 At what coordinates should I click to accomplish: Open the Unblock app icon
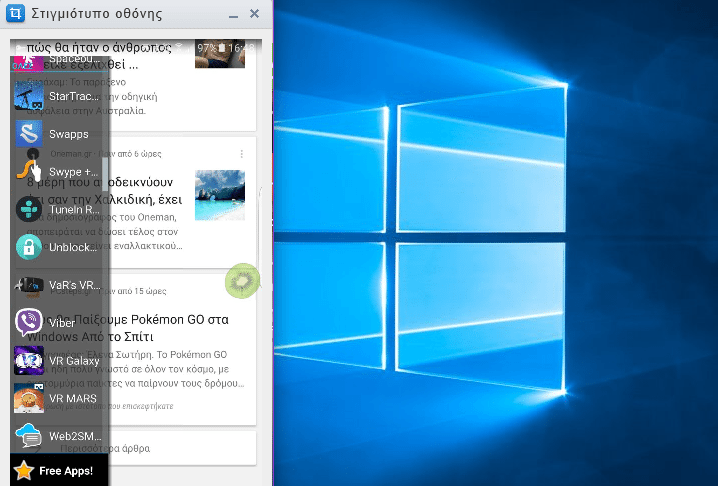29,247
